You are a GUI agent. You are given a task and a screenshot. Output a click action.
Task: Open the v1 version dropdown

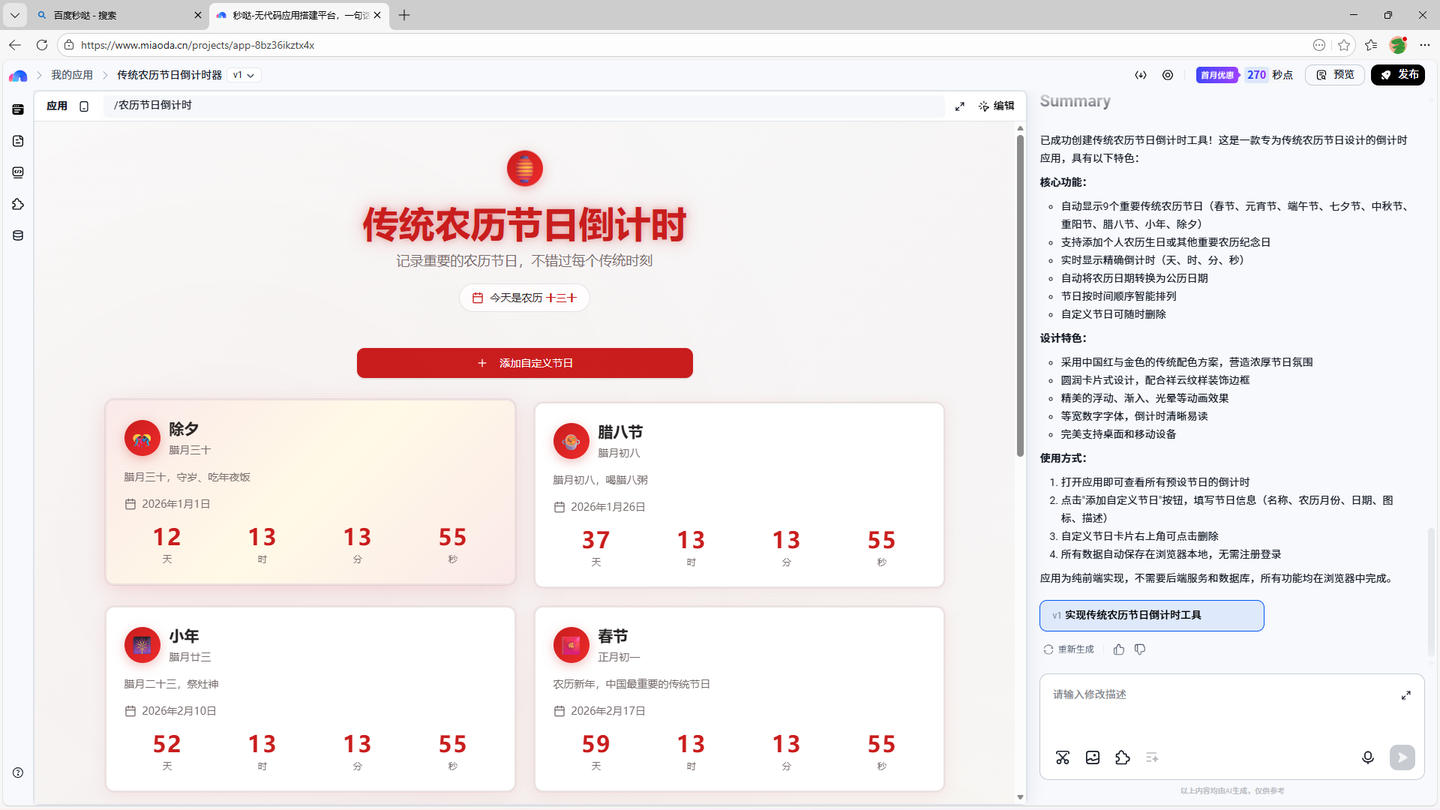tap(243, 74)
